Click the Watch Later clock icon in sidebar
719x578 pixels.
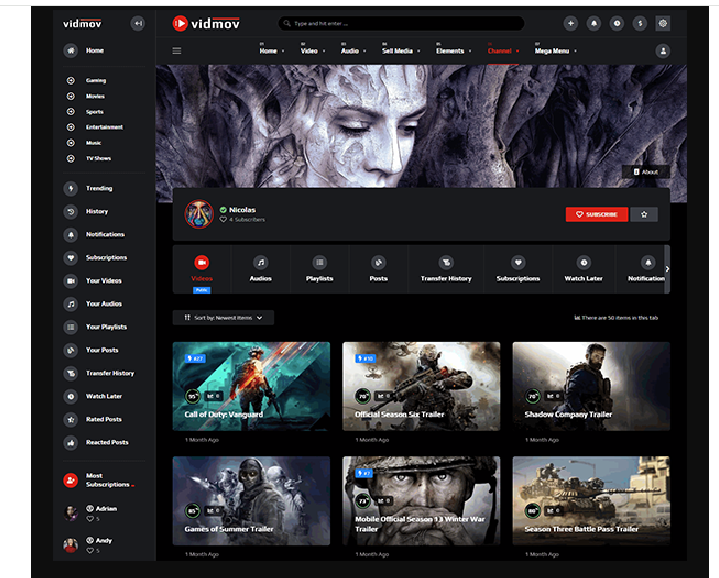(71, 396)
